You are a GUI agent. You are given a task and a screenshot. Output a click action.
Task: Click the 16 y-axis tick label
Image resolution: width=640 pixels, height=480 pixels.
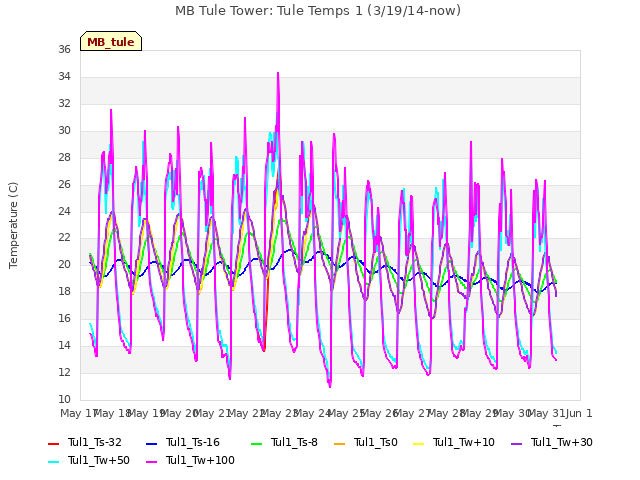pyautogui.click(x=64, y=318)
